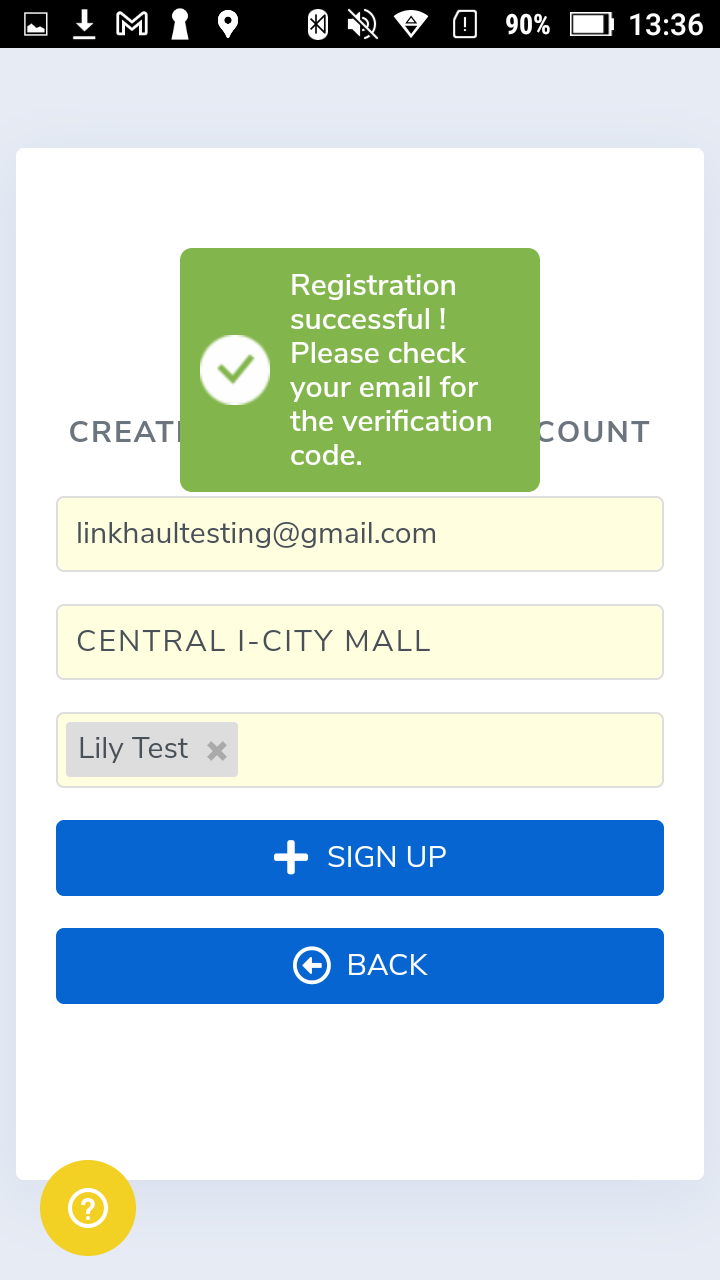This screenshot has height=1280, width=720.
Task: Tap the location pin status icon
Action: pos(228,24)
